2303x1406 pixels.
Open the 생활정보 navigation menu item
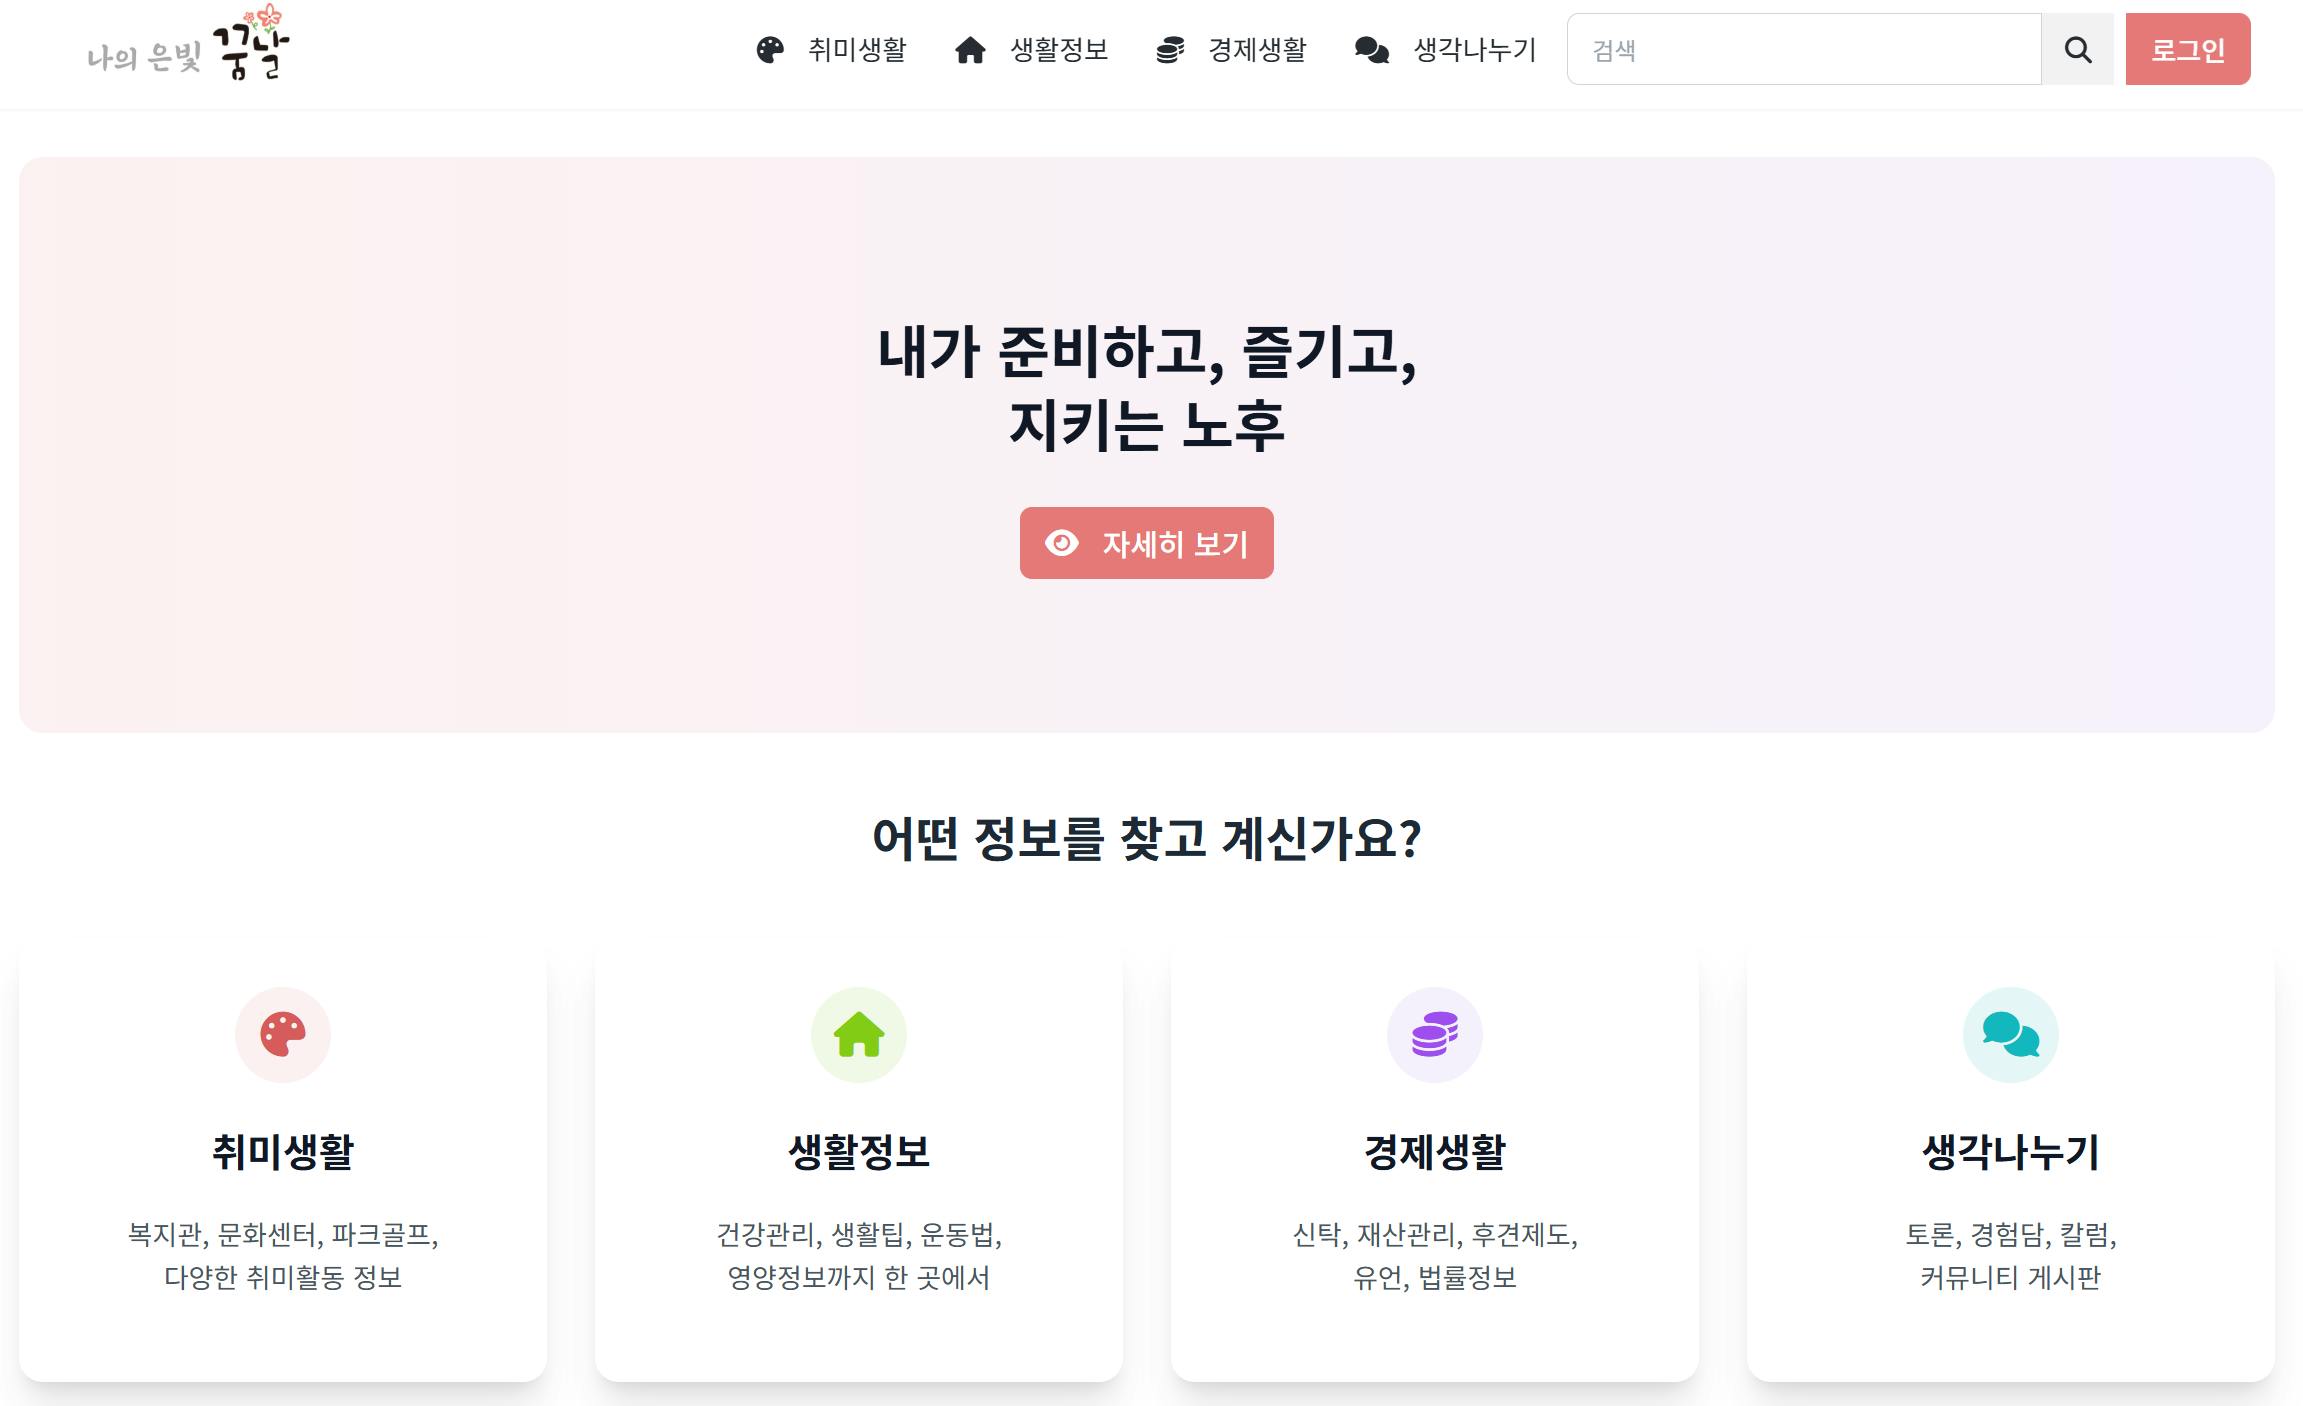[x=1059, y=50]
